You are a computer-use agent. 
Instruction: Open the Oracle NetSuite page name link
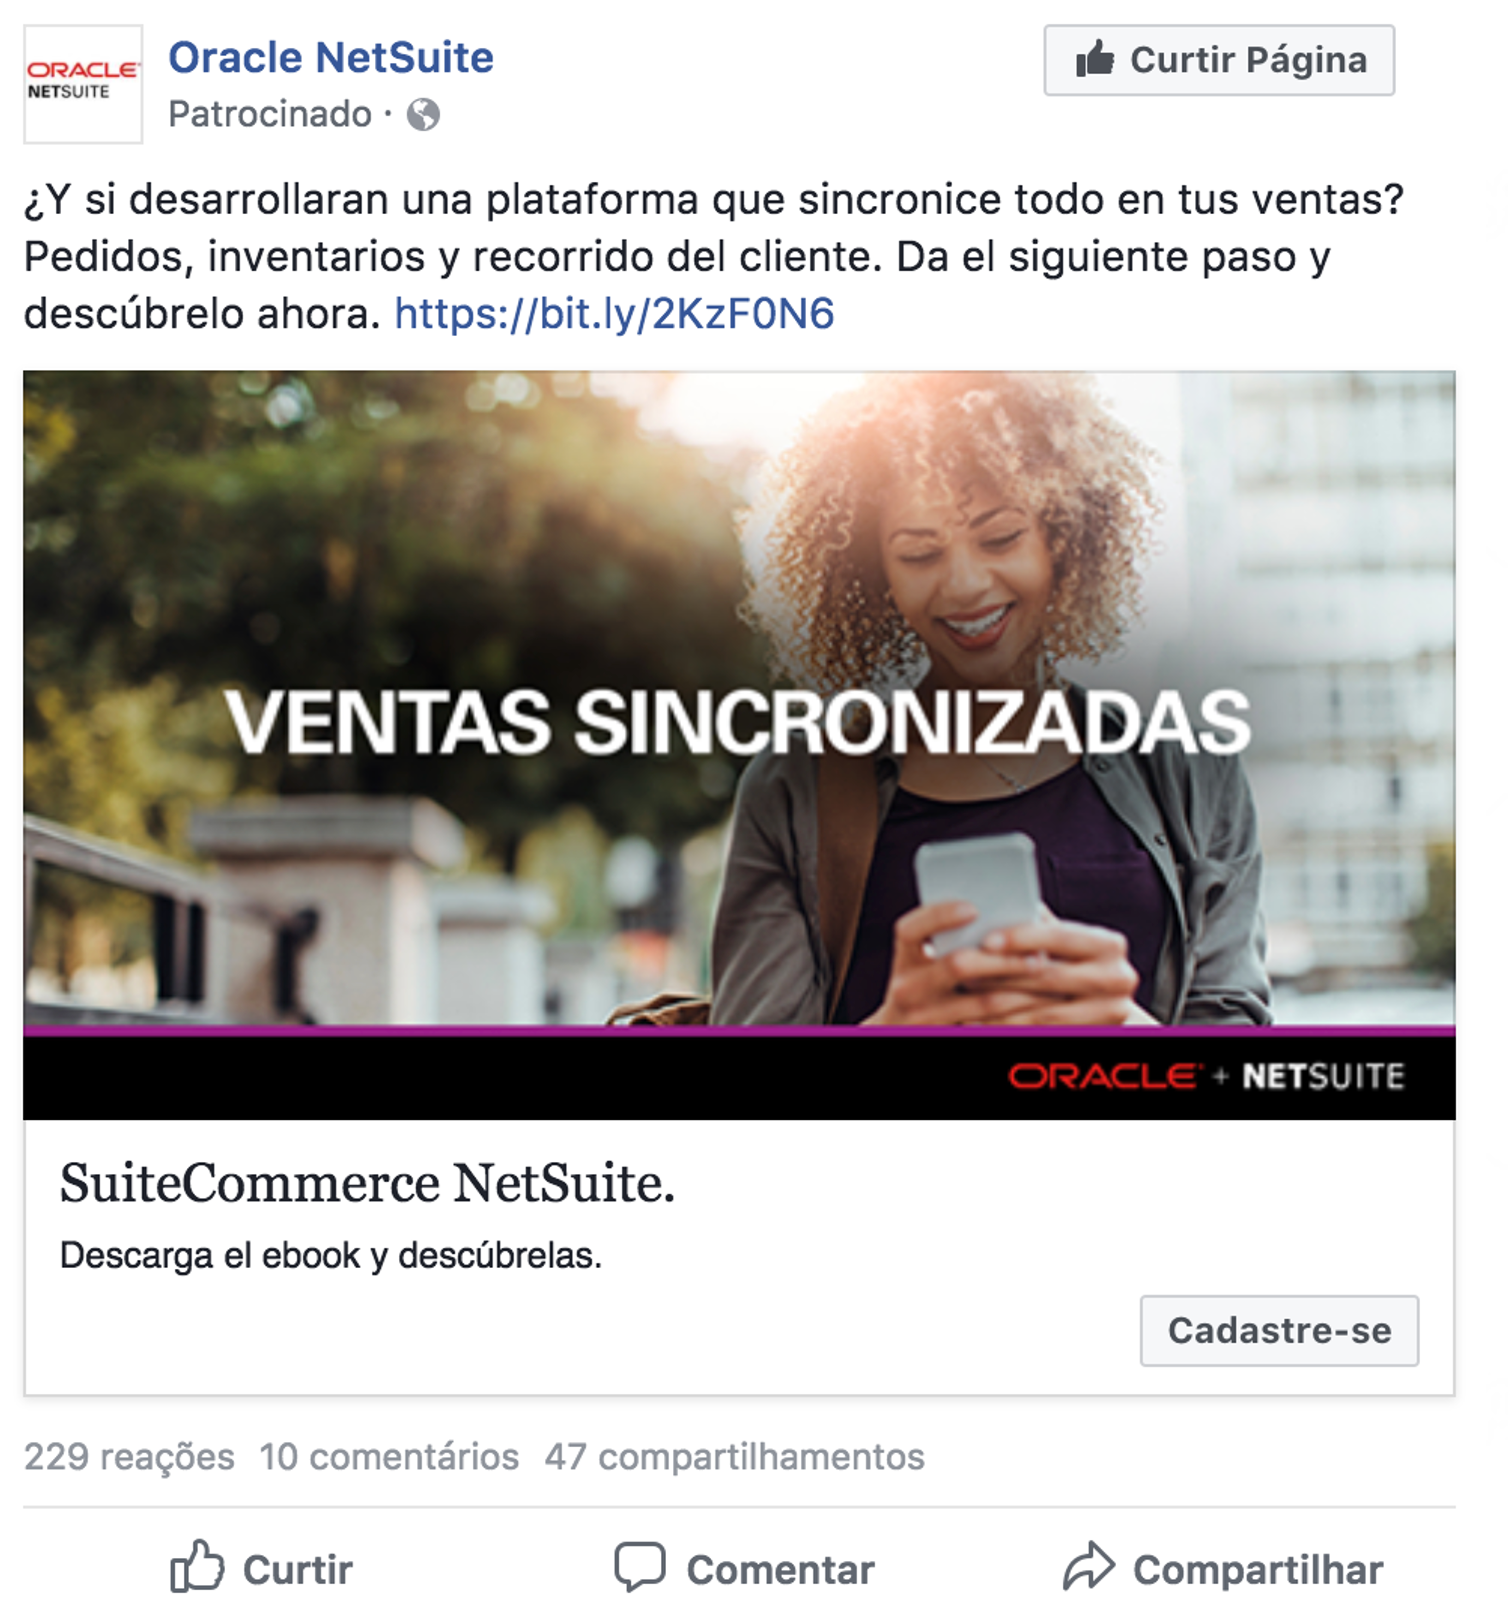331,58
